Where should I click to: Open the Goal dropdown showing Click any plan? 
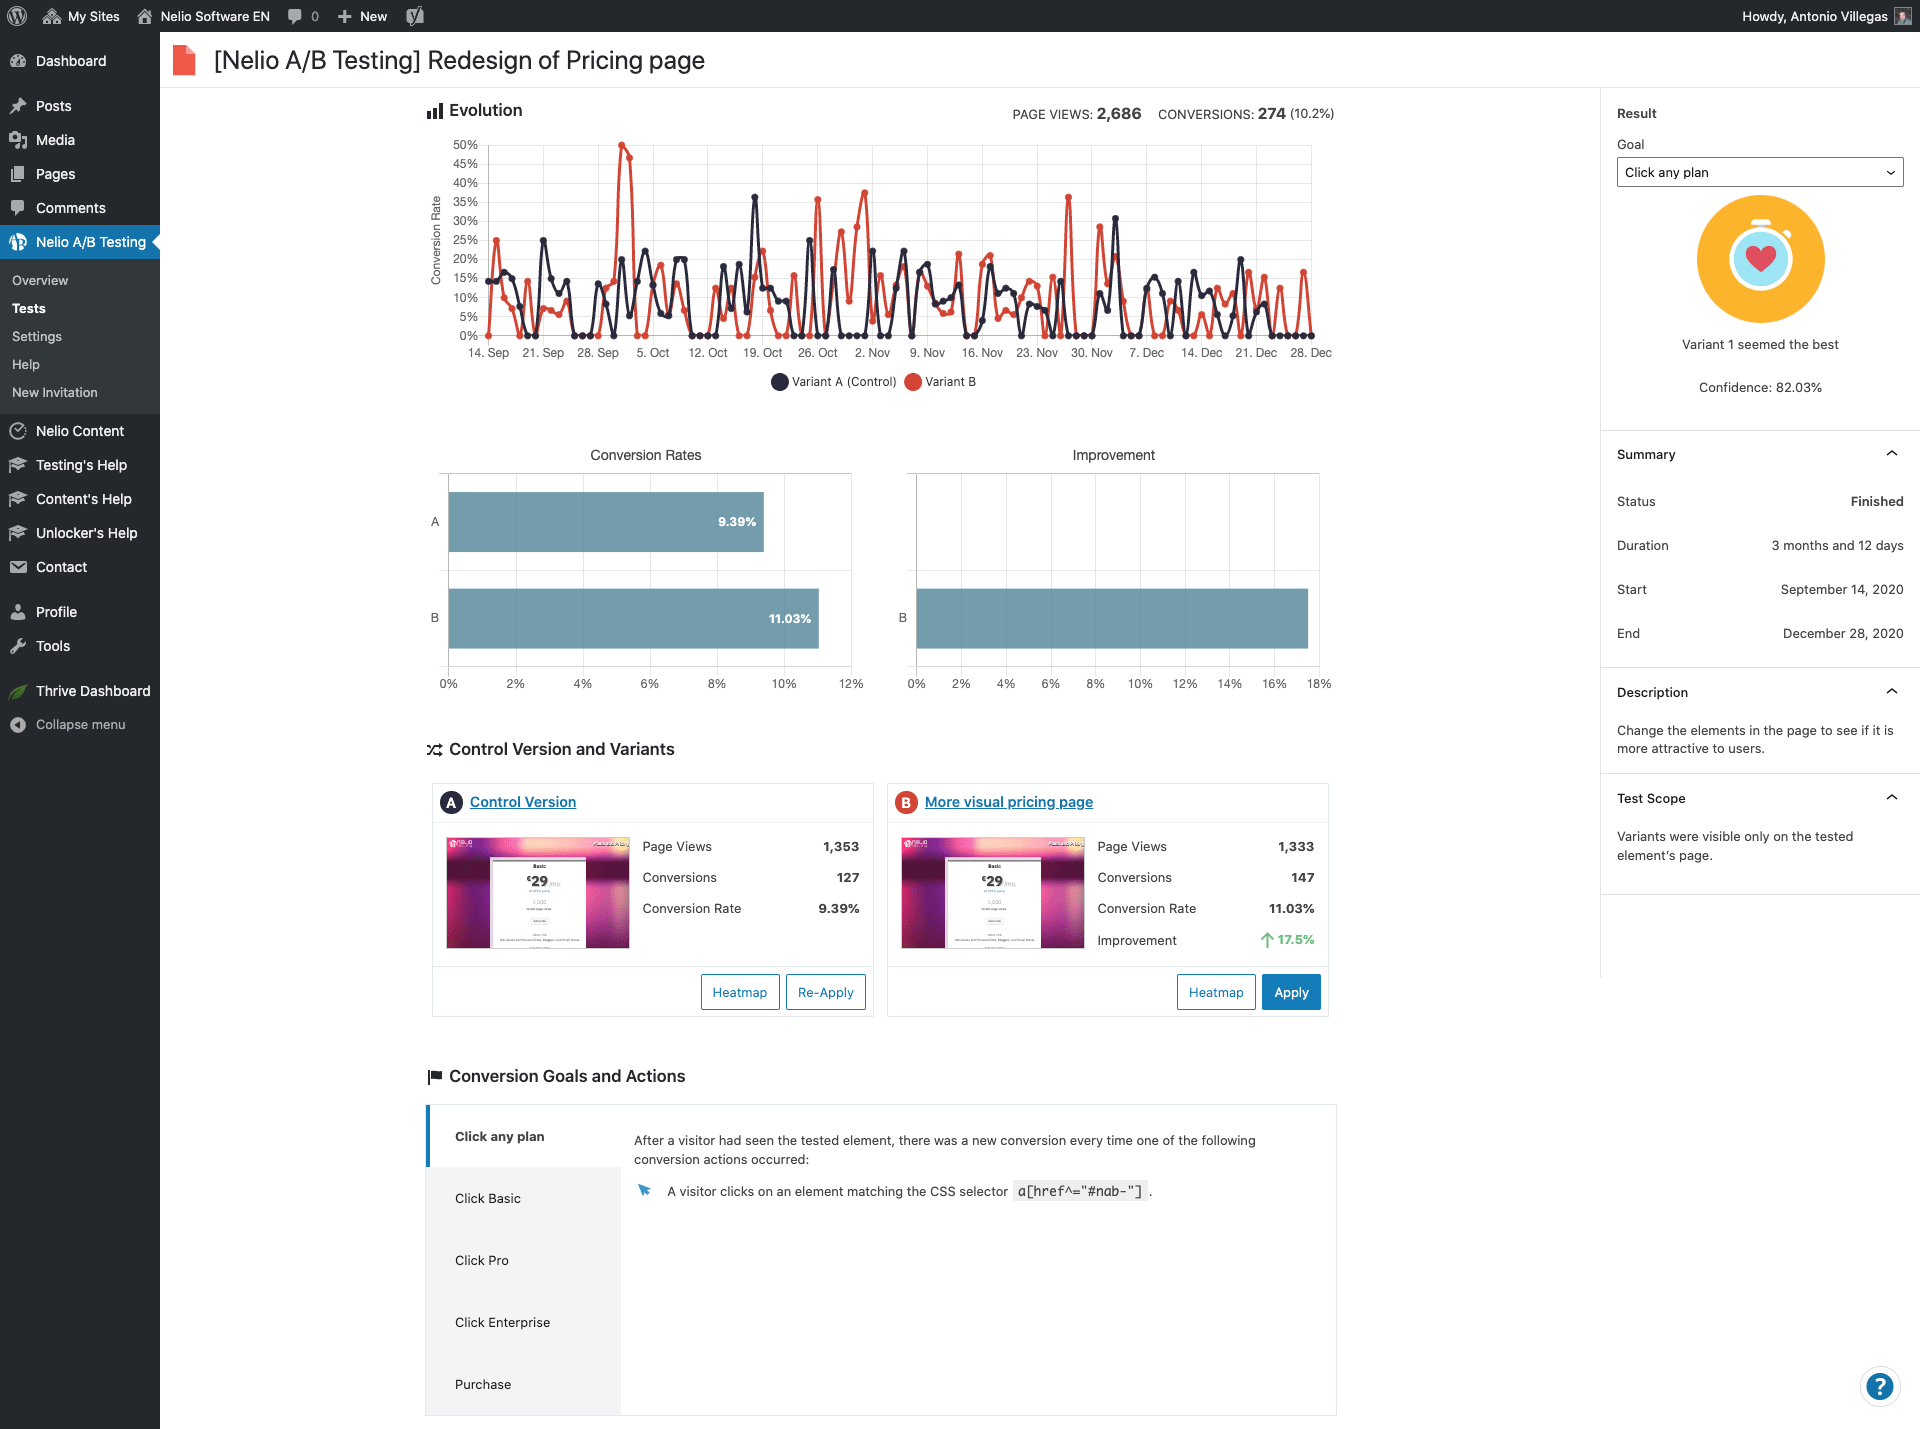[1759, 172]
